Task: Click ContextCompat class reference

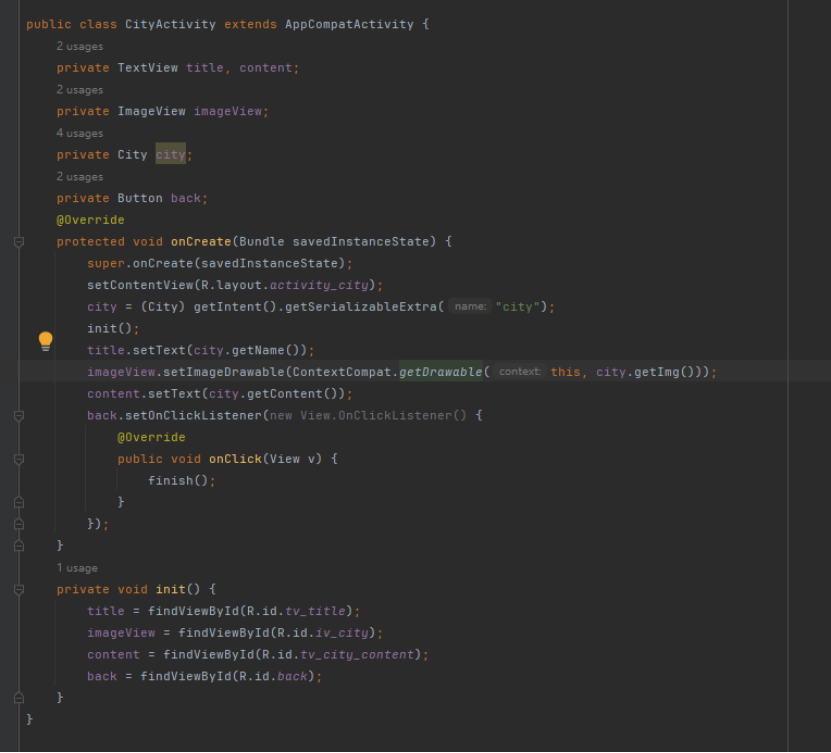Action: point(342,372)
